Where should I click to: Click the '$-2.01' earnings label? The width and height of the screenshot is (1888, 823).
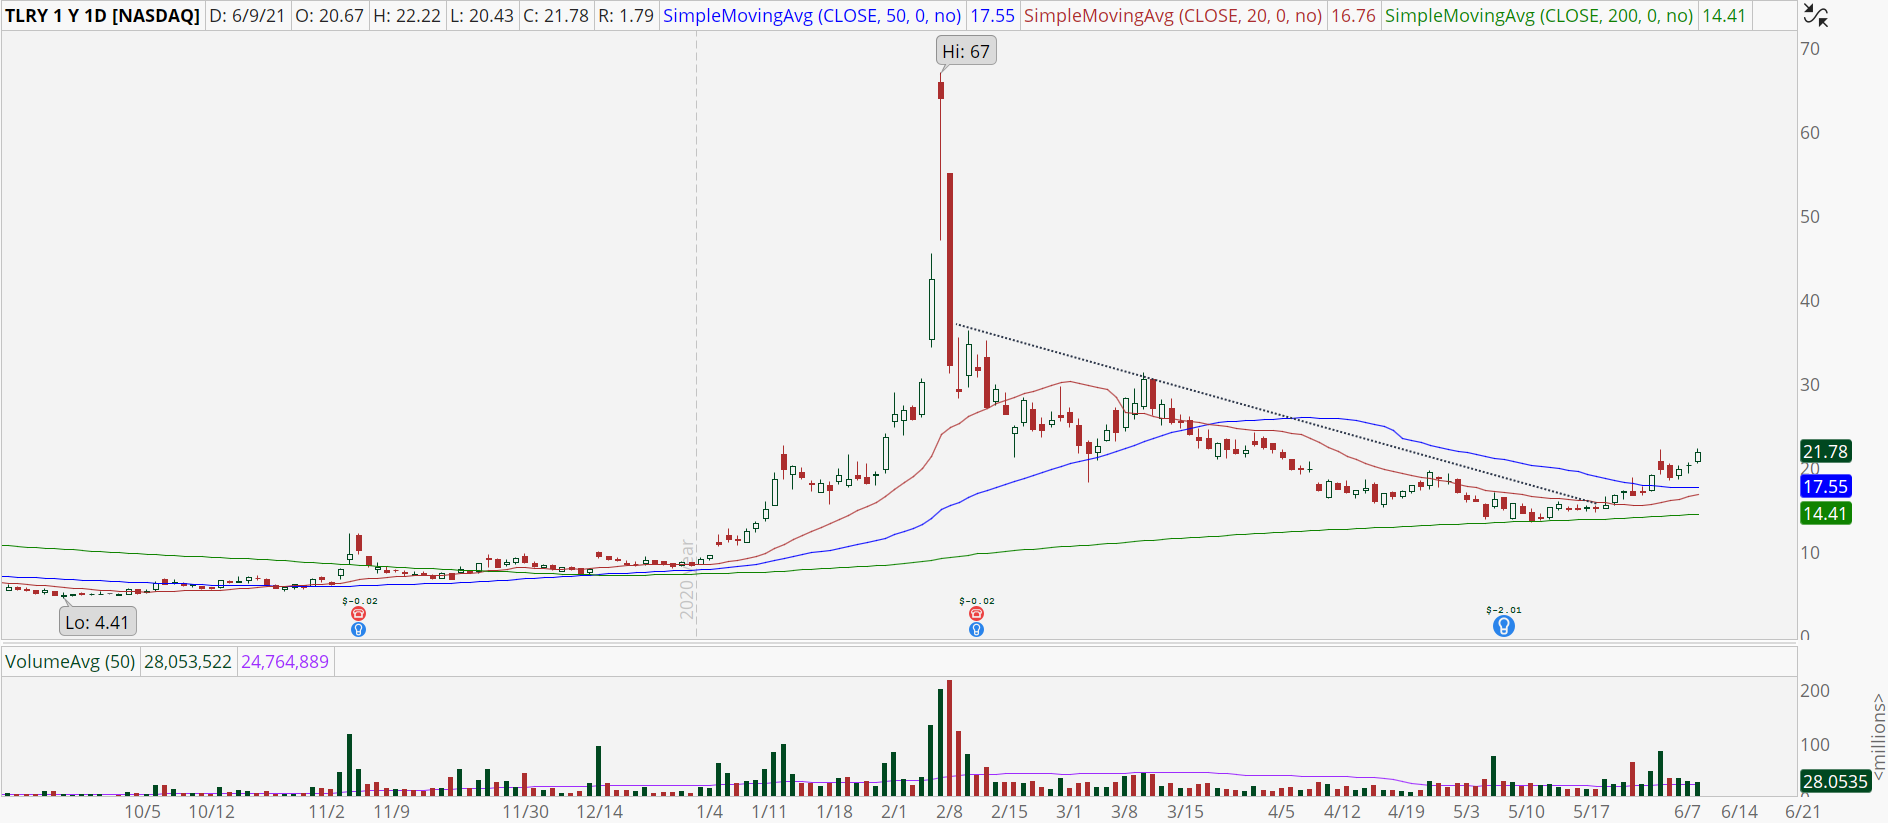tap(1503, 610)
